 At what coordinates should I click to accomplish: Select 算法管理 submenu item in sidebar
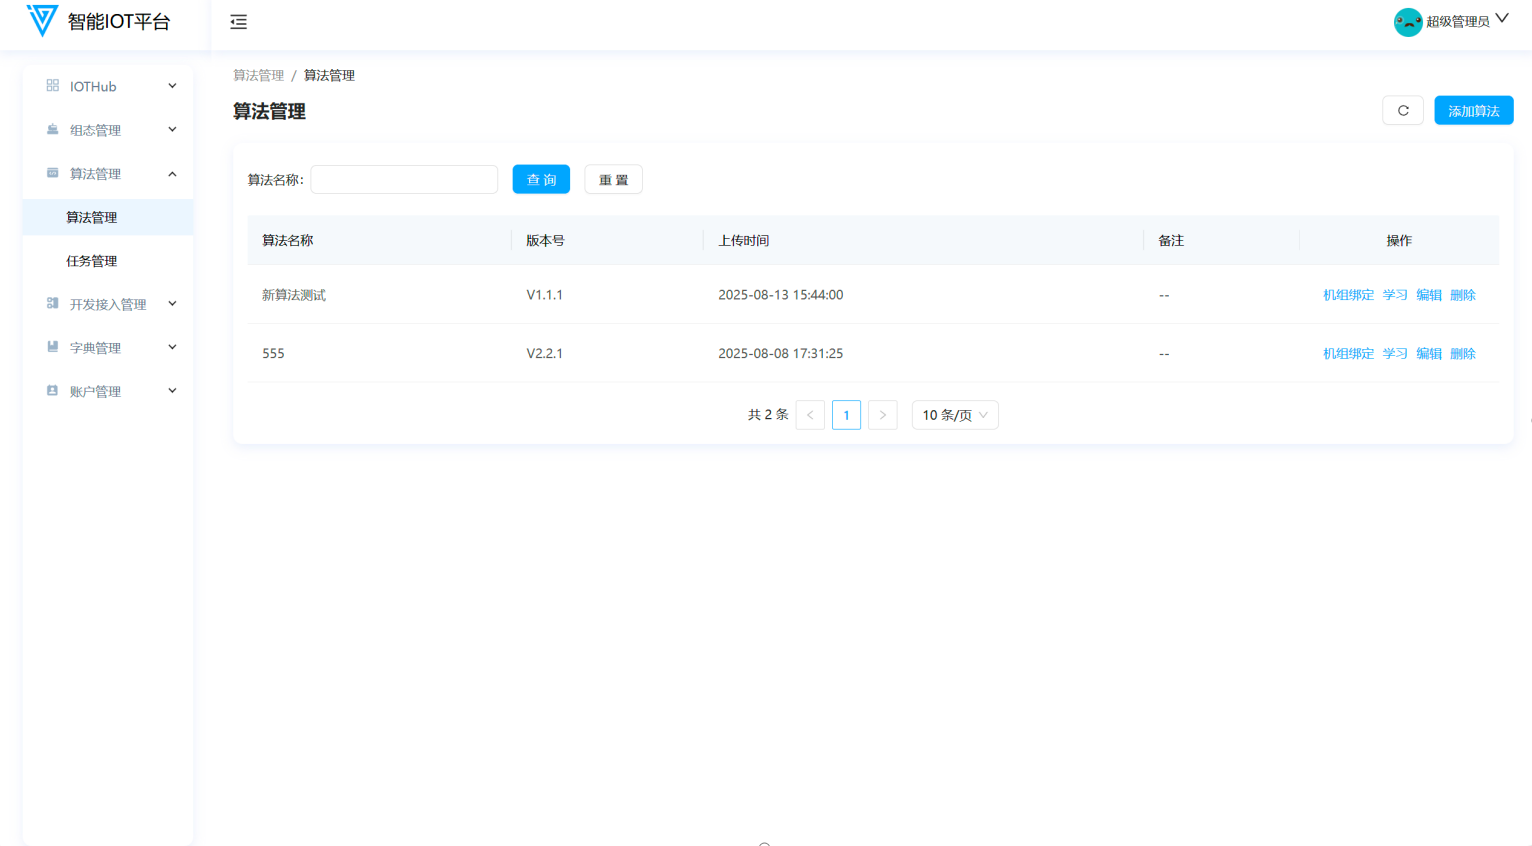coord(92,217)
